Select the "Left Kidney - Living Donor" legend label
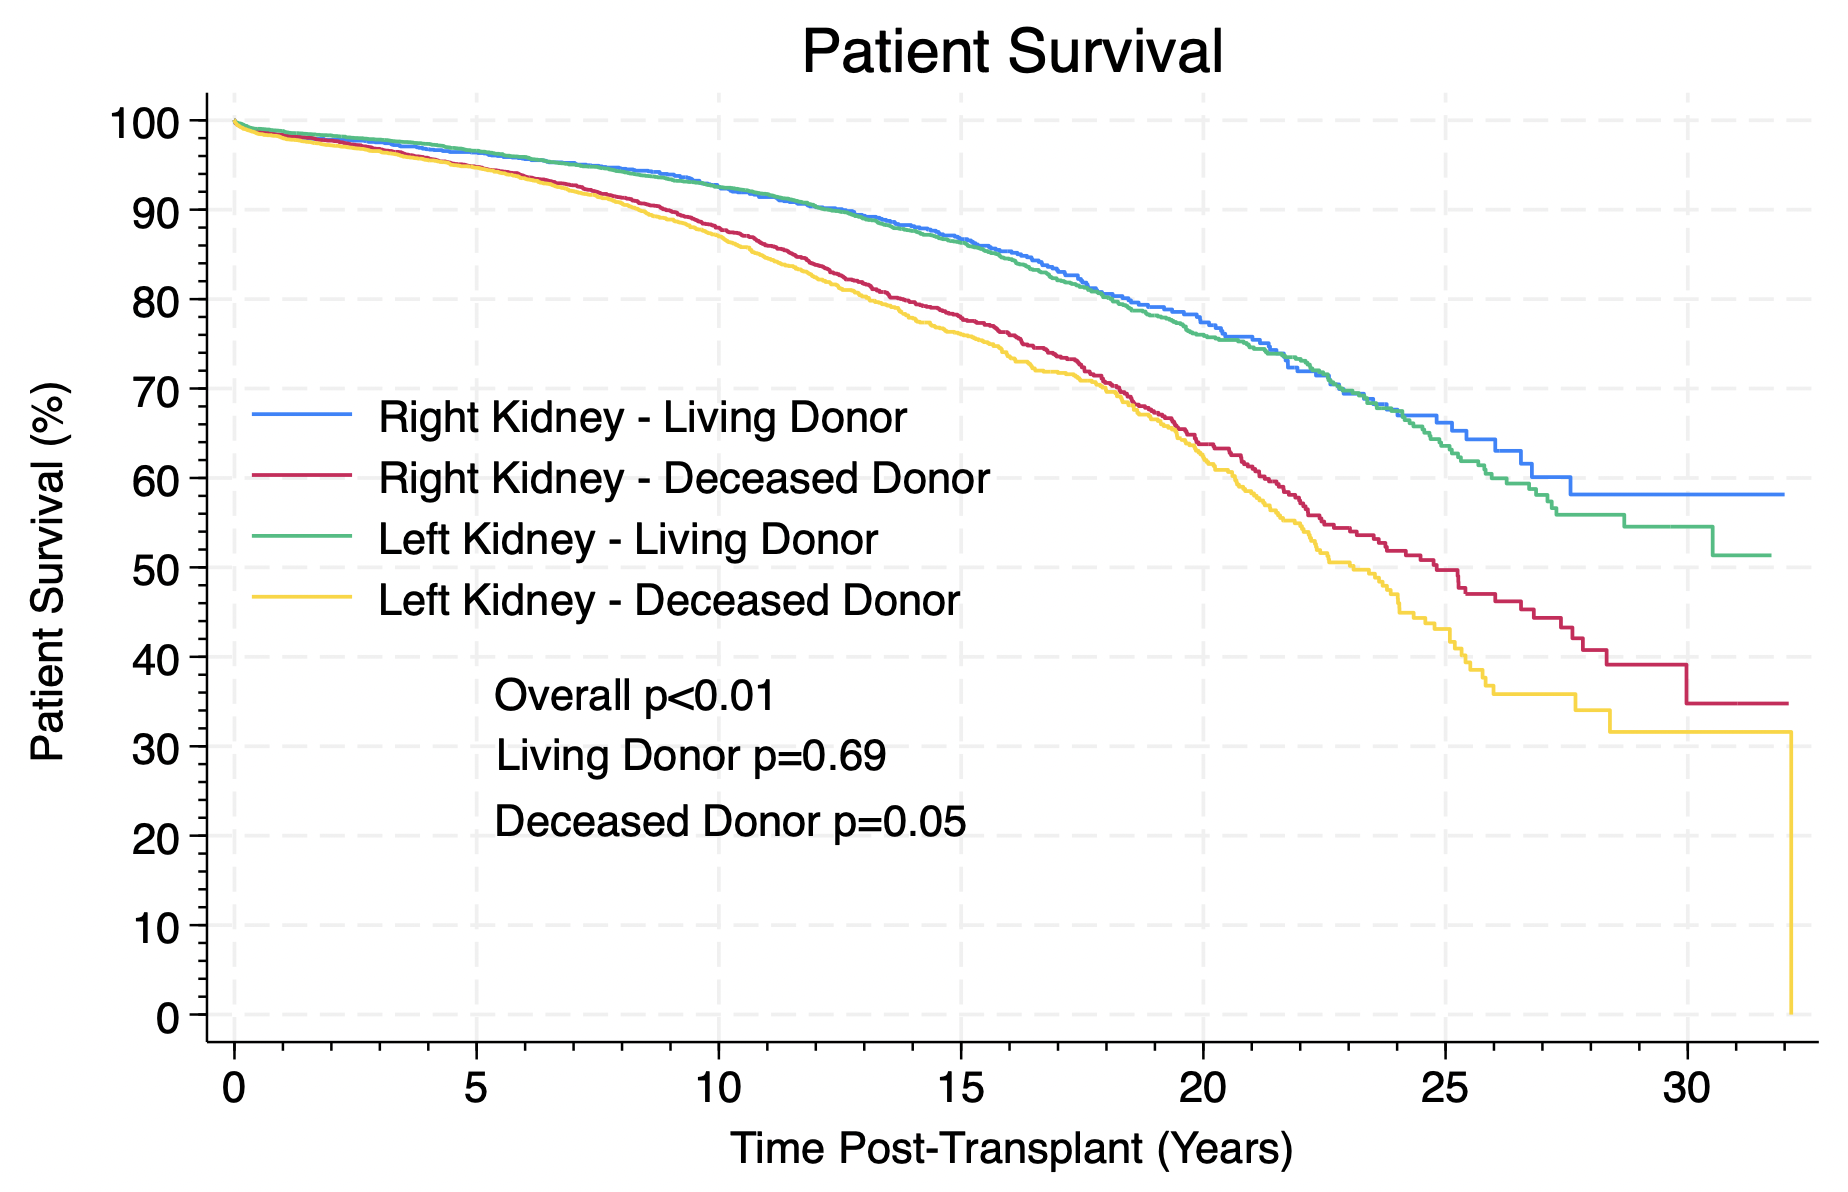Image resolution: width=1848 pixels, height=1192 pixels. tap(628, 540)
